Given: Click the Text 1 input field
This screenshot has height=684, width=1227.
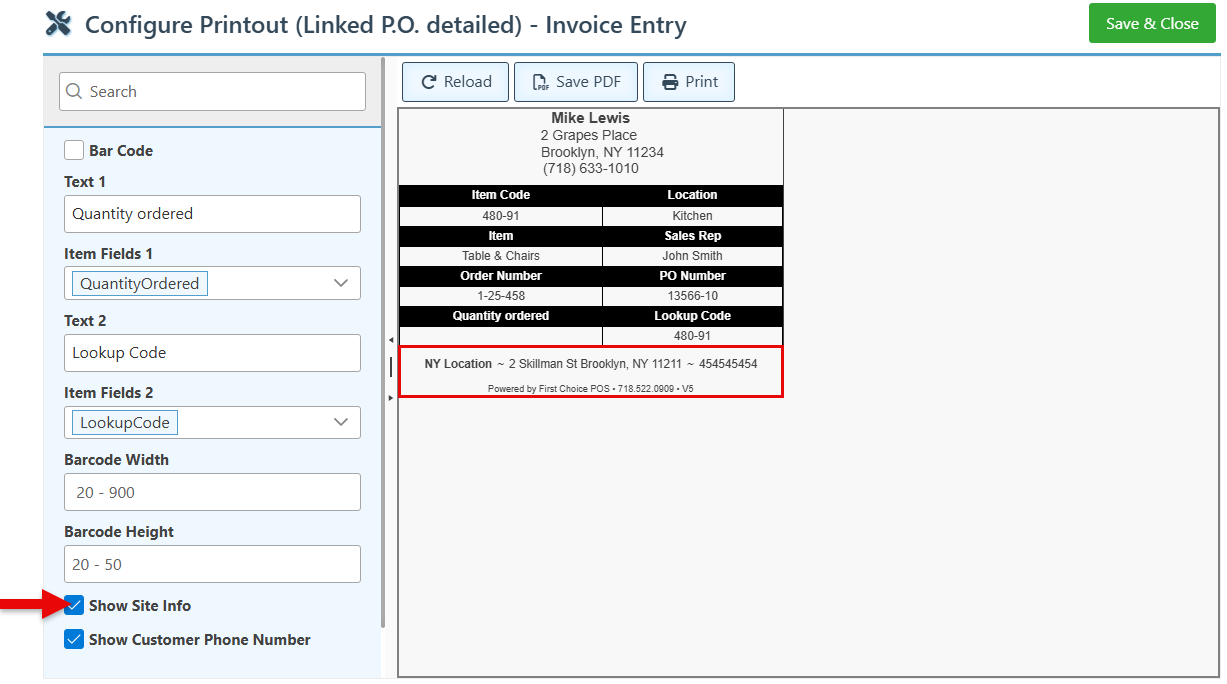Looking at the screenshot, I should coord(212,214).
